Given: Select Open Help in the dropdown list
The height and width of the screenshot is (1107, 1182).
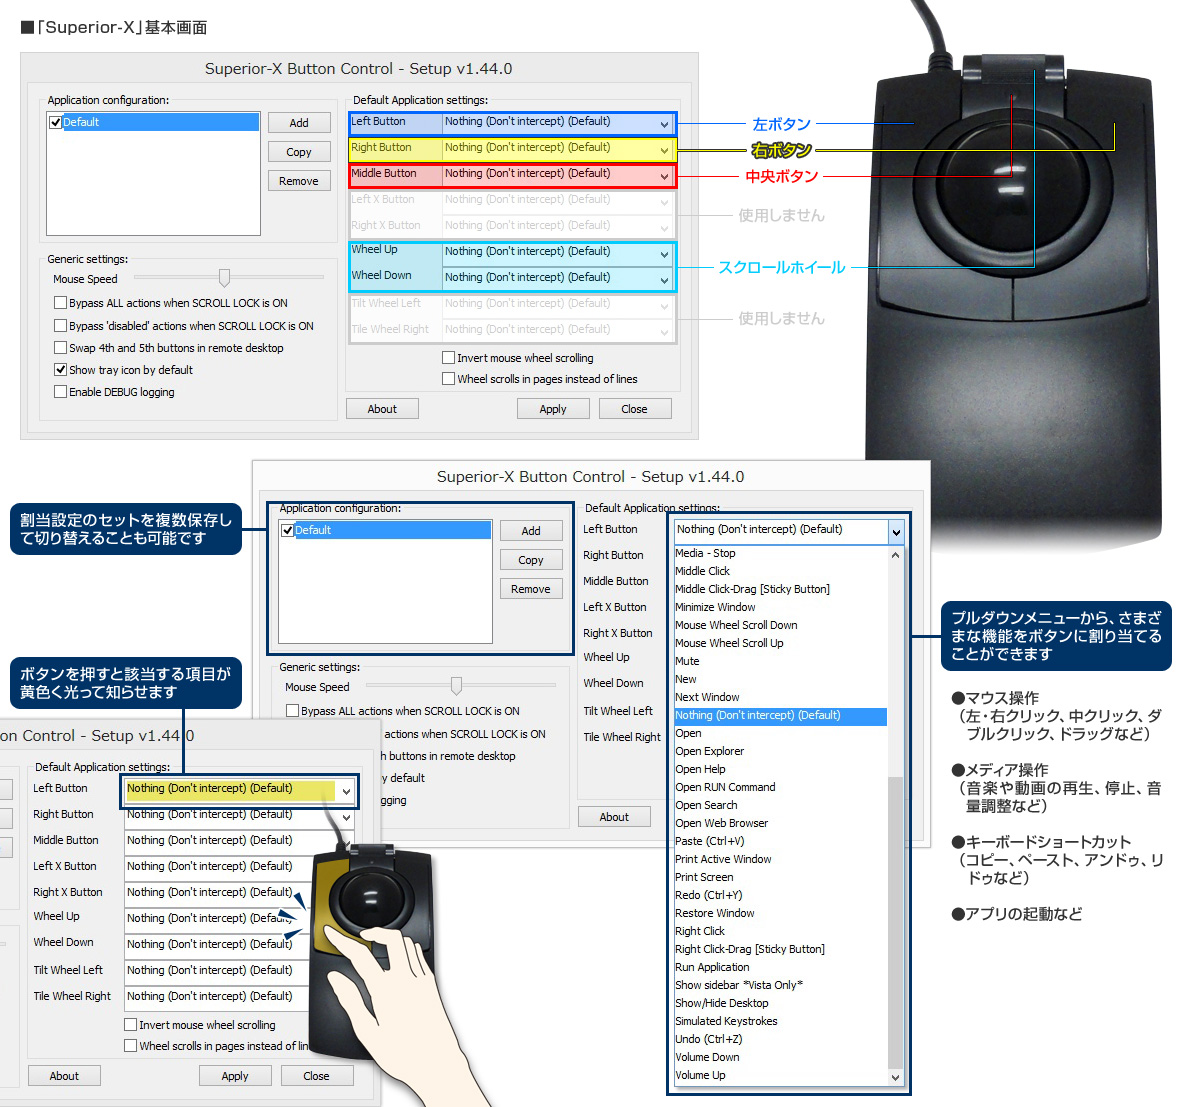Looking at the screenshot, I should [x=780, y=769].
